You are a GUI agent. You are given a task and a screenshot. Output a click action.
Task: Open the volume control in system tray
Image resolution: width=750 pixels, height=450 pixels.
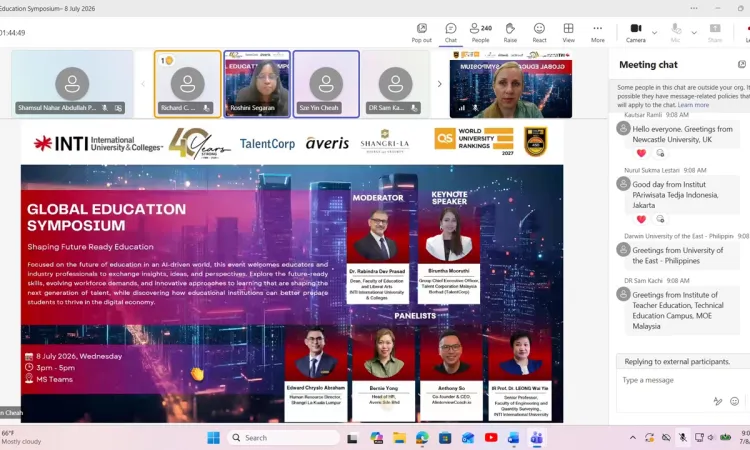(711, 438)
